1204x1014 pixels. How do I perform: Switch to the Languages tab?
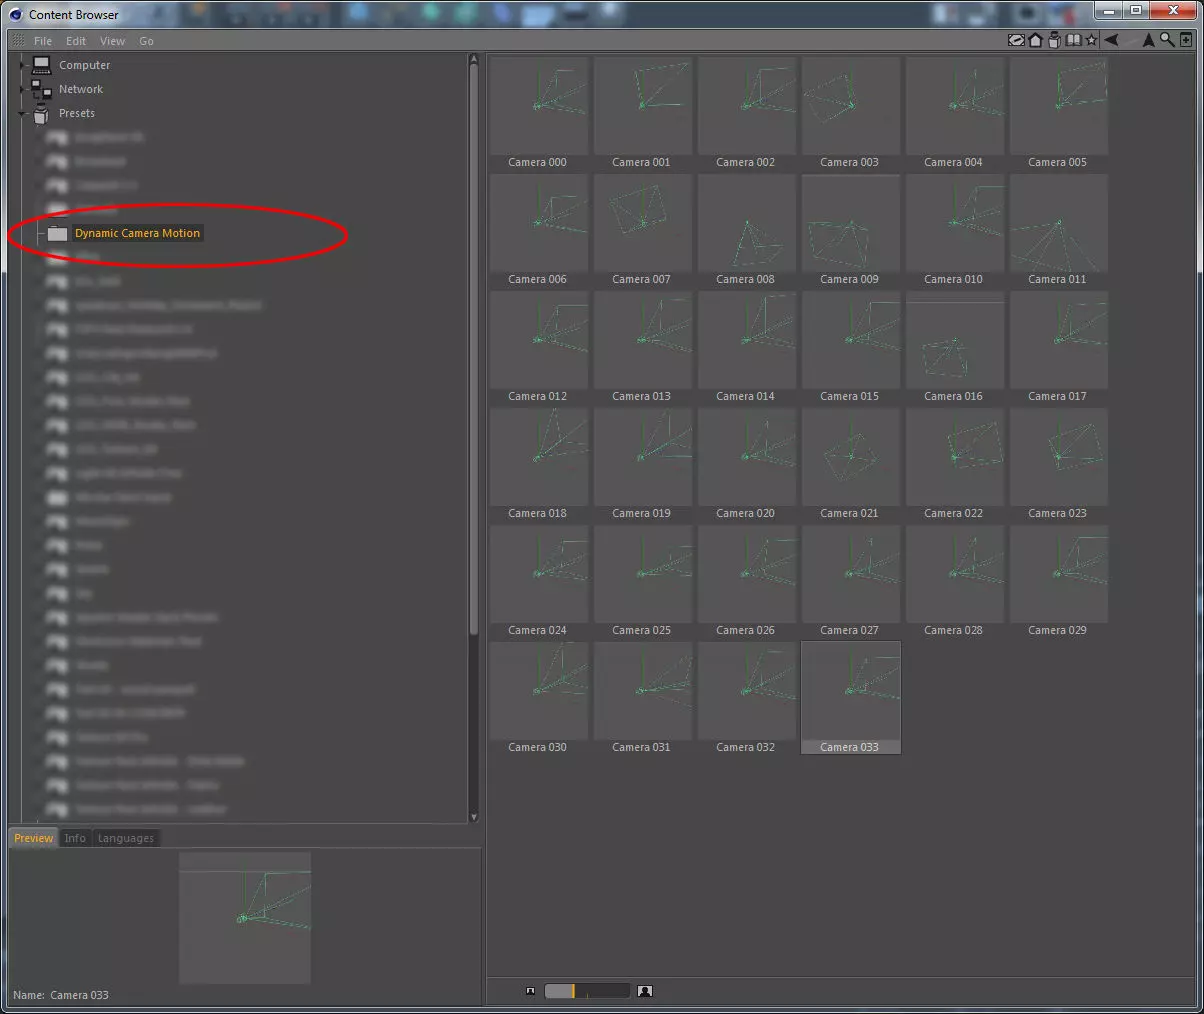(126, 838)
